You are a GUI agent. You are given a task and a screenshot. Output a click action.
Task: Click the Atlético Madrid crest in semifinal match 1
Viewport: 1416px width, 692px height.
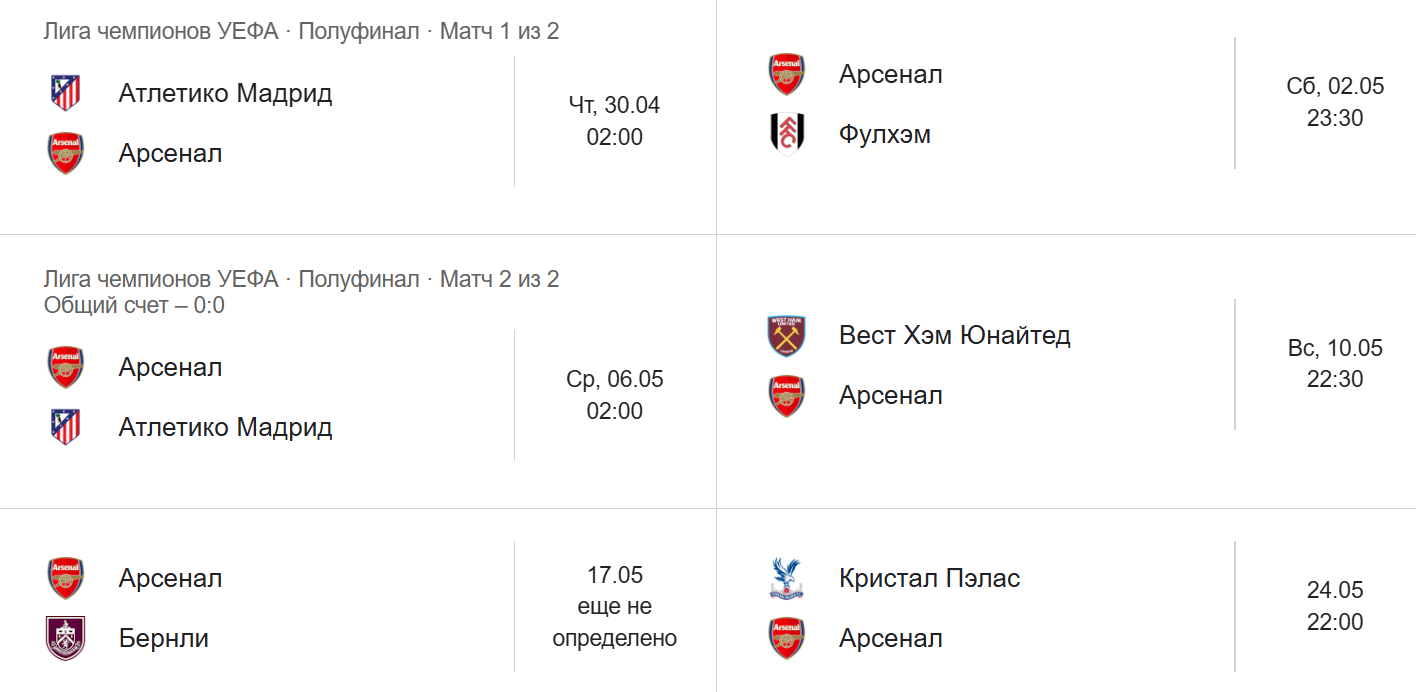point(66,93)
